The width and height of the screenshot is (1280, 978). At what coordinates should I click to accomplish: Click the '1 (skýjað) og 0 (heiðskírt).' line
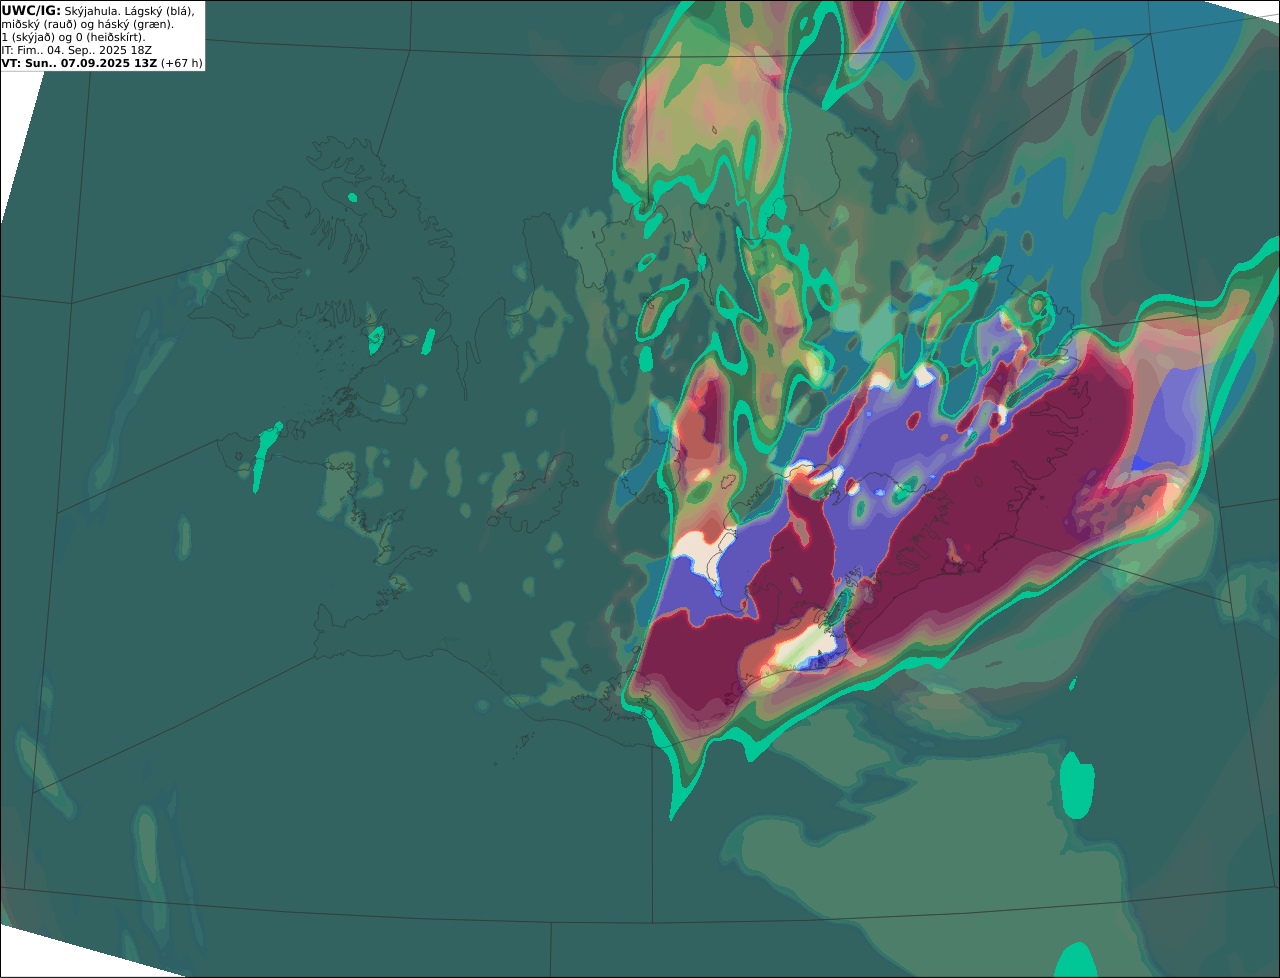73,37
